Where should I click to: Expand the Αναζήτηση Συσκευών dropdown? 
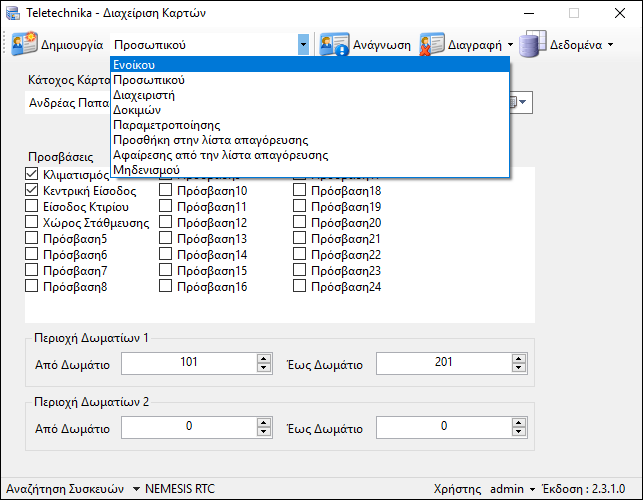[136, 489]
